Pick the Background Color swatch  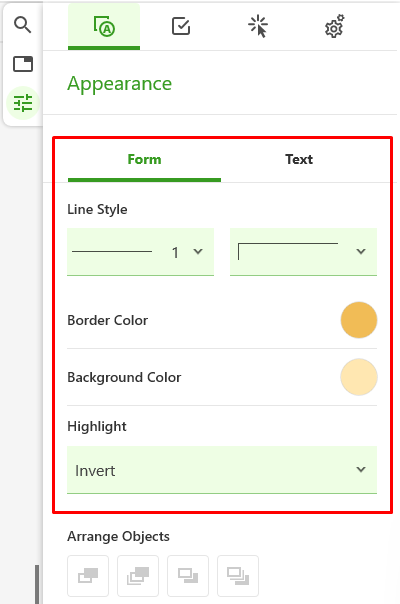click(359, 377)
